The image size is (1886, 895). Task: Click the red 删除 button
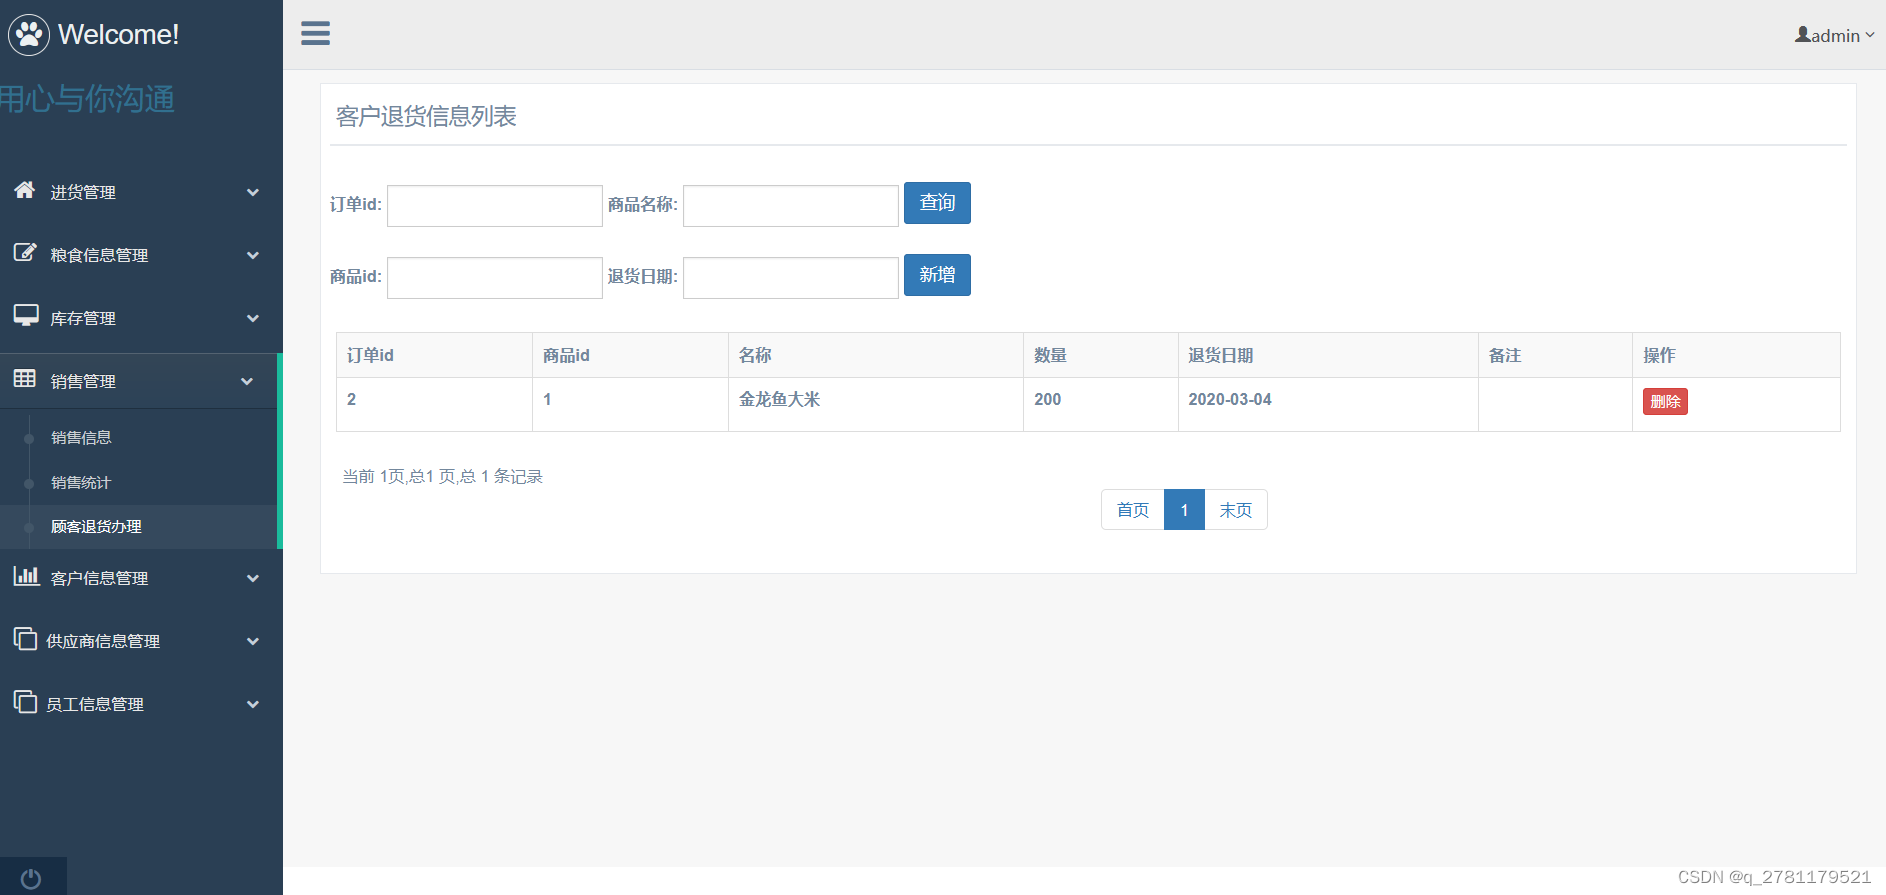pos(1665,402)
